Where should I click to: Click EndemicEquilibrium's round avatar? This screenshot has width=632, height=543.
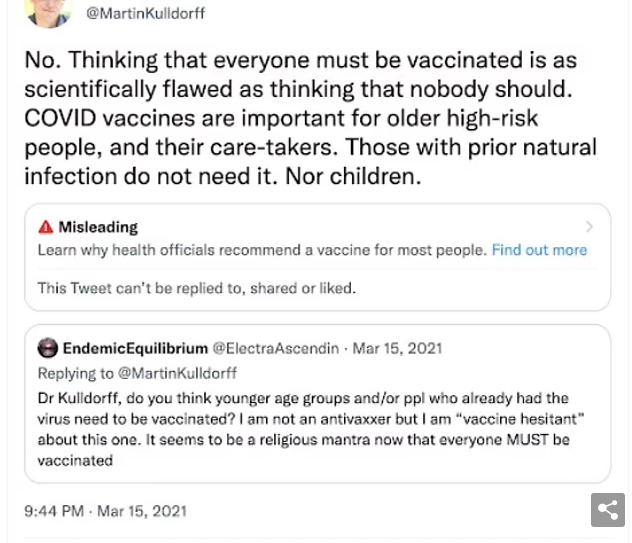pyautogui.click(x=48, y=347)
